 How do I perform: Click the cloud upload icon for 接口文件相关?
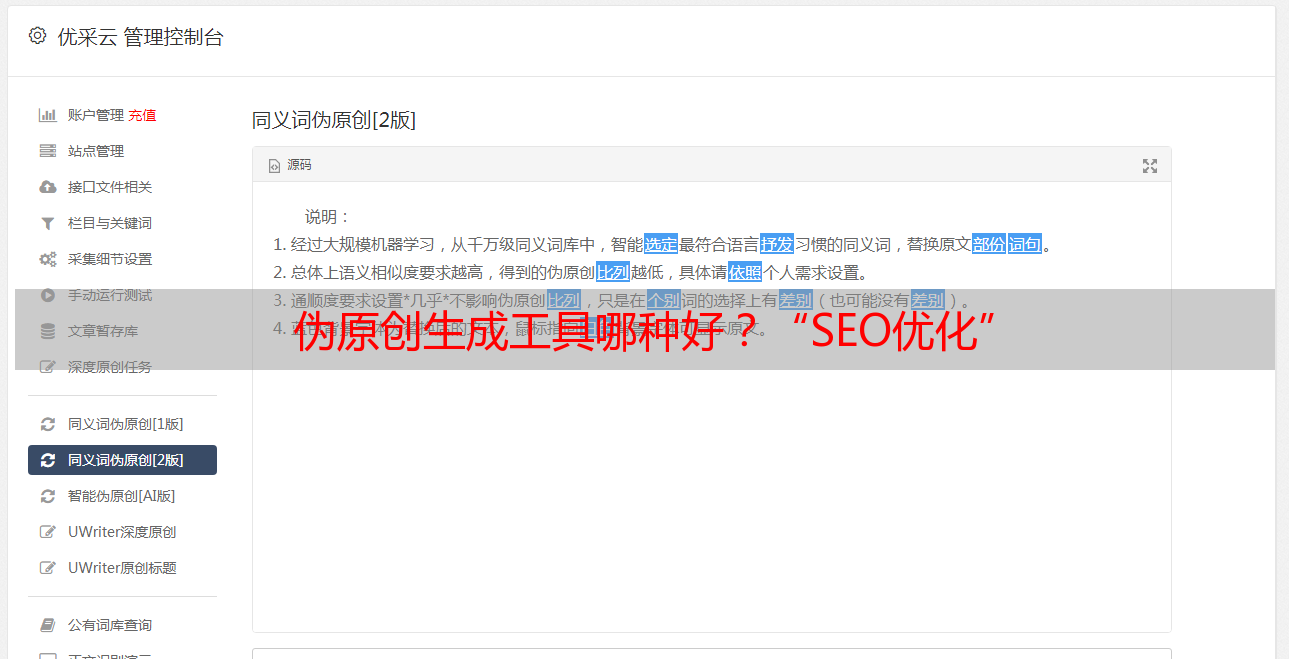tap(47, 187)
